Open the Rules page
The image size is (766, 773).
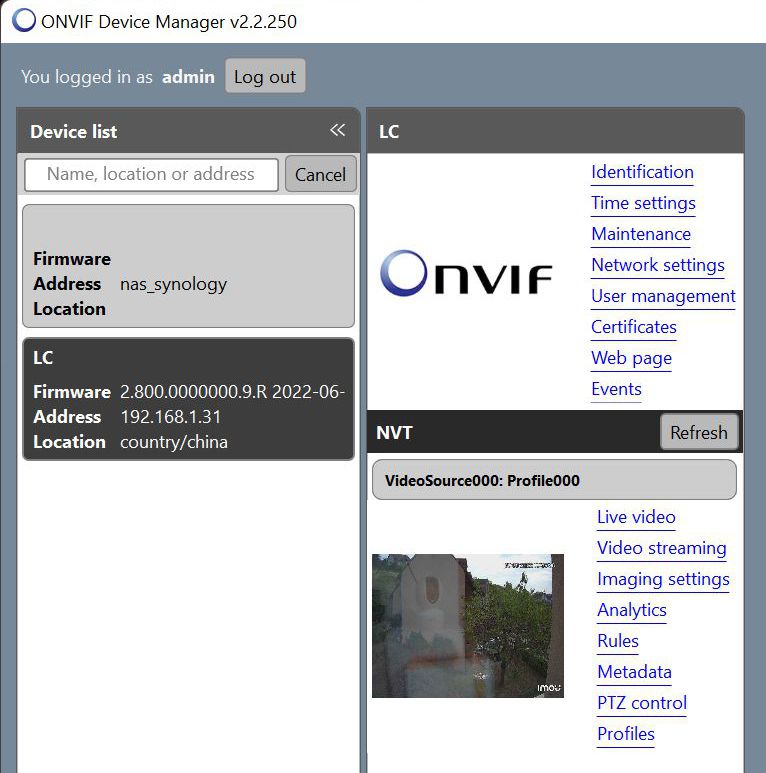pos(618,641)
